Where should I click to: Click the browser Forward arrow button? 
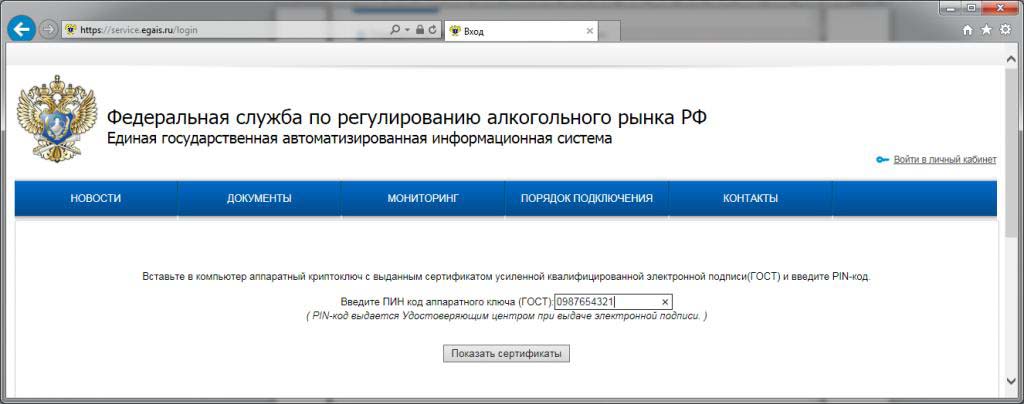pos(48,30)
